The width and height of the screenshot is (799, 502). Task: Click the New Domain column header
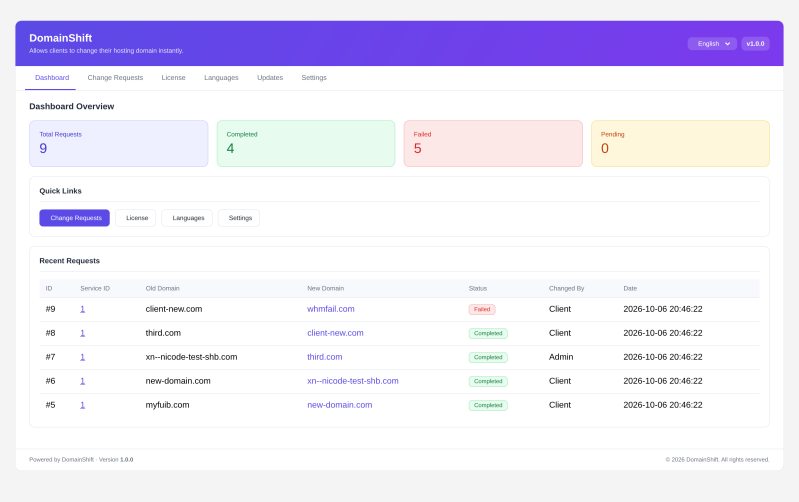coord(326,288)
